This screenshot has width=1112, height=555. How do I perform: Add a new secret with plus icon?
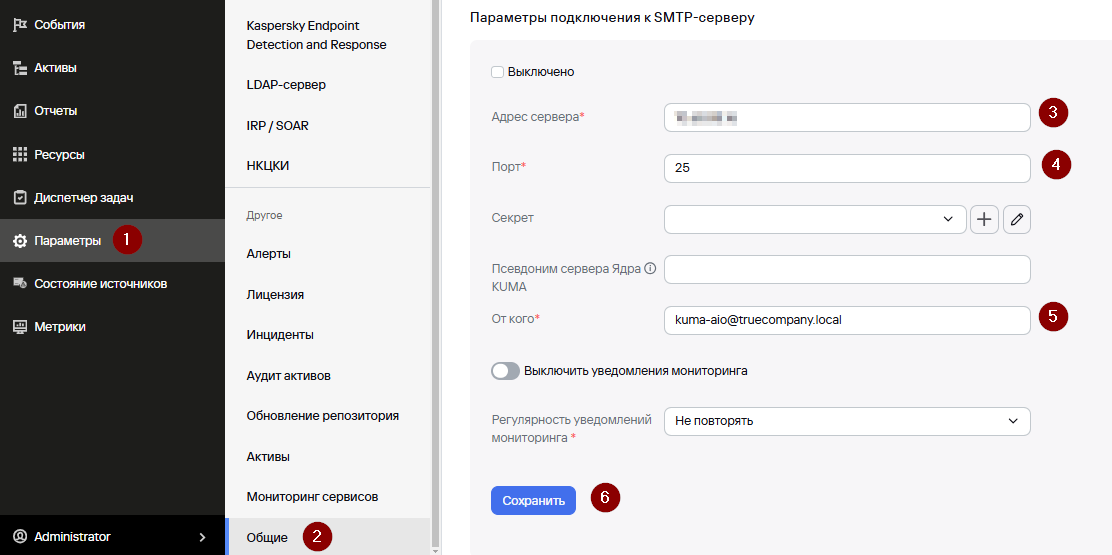[984, 220]
